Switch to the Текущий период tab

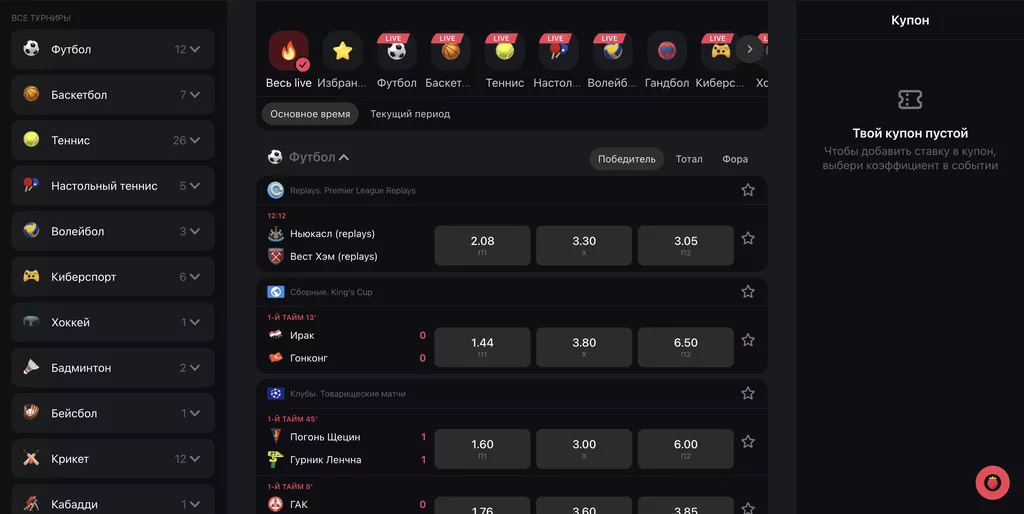tap(410, 114)
